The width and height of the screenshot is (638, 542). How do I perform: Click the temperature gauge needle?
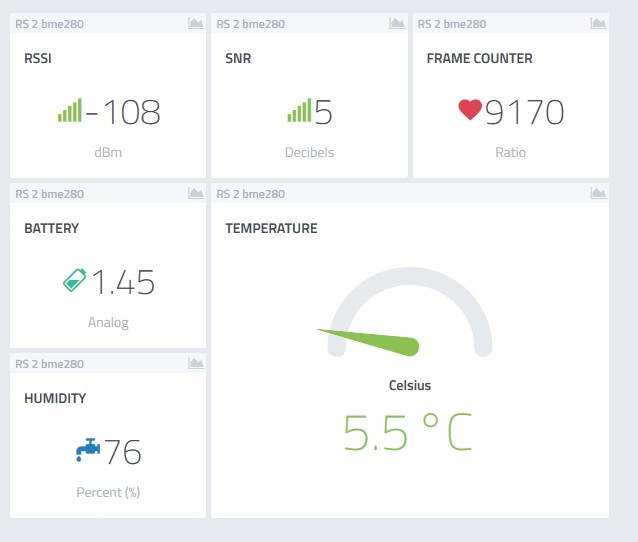tap(370, 340)
